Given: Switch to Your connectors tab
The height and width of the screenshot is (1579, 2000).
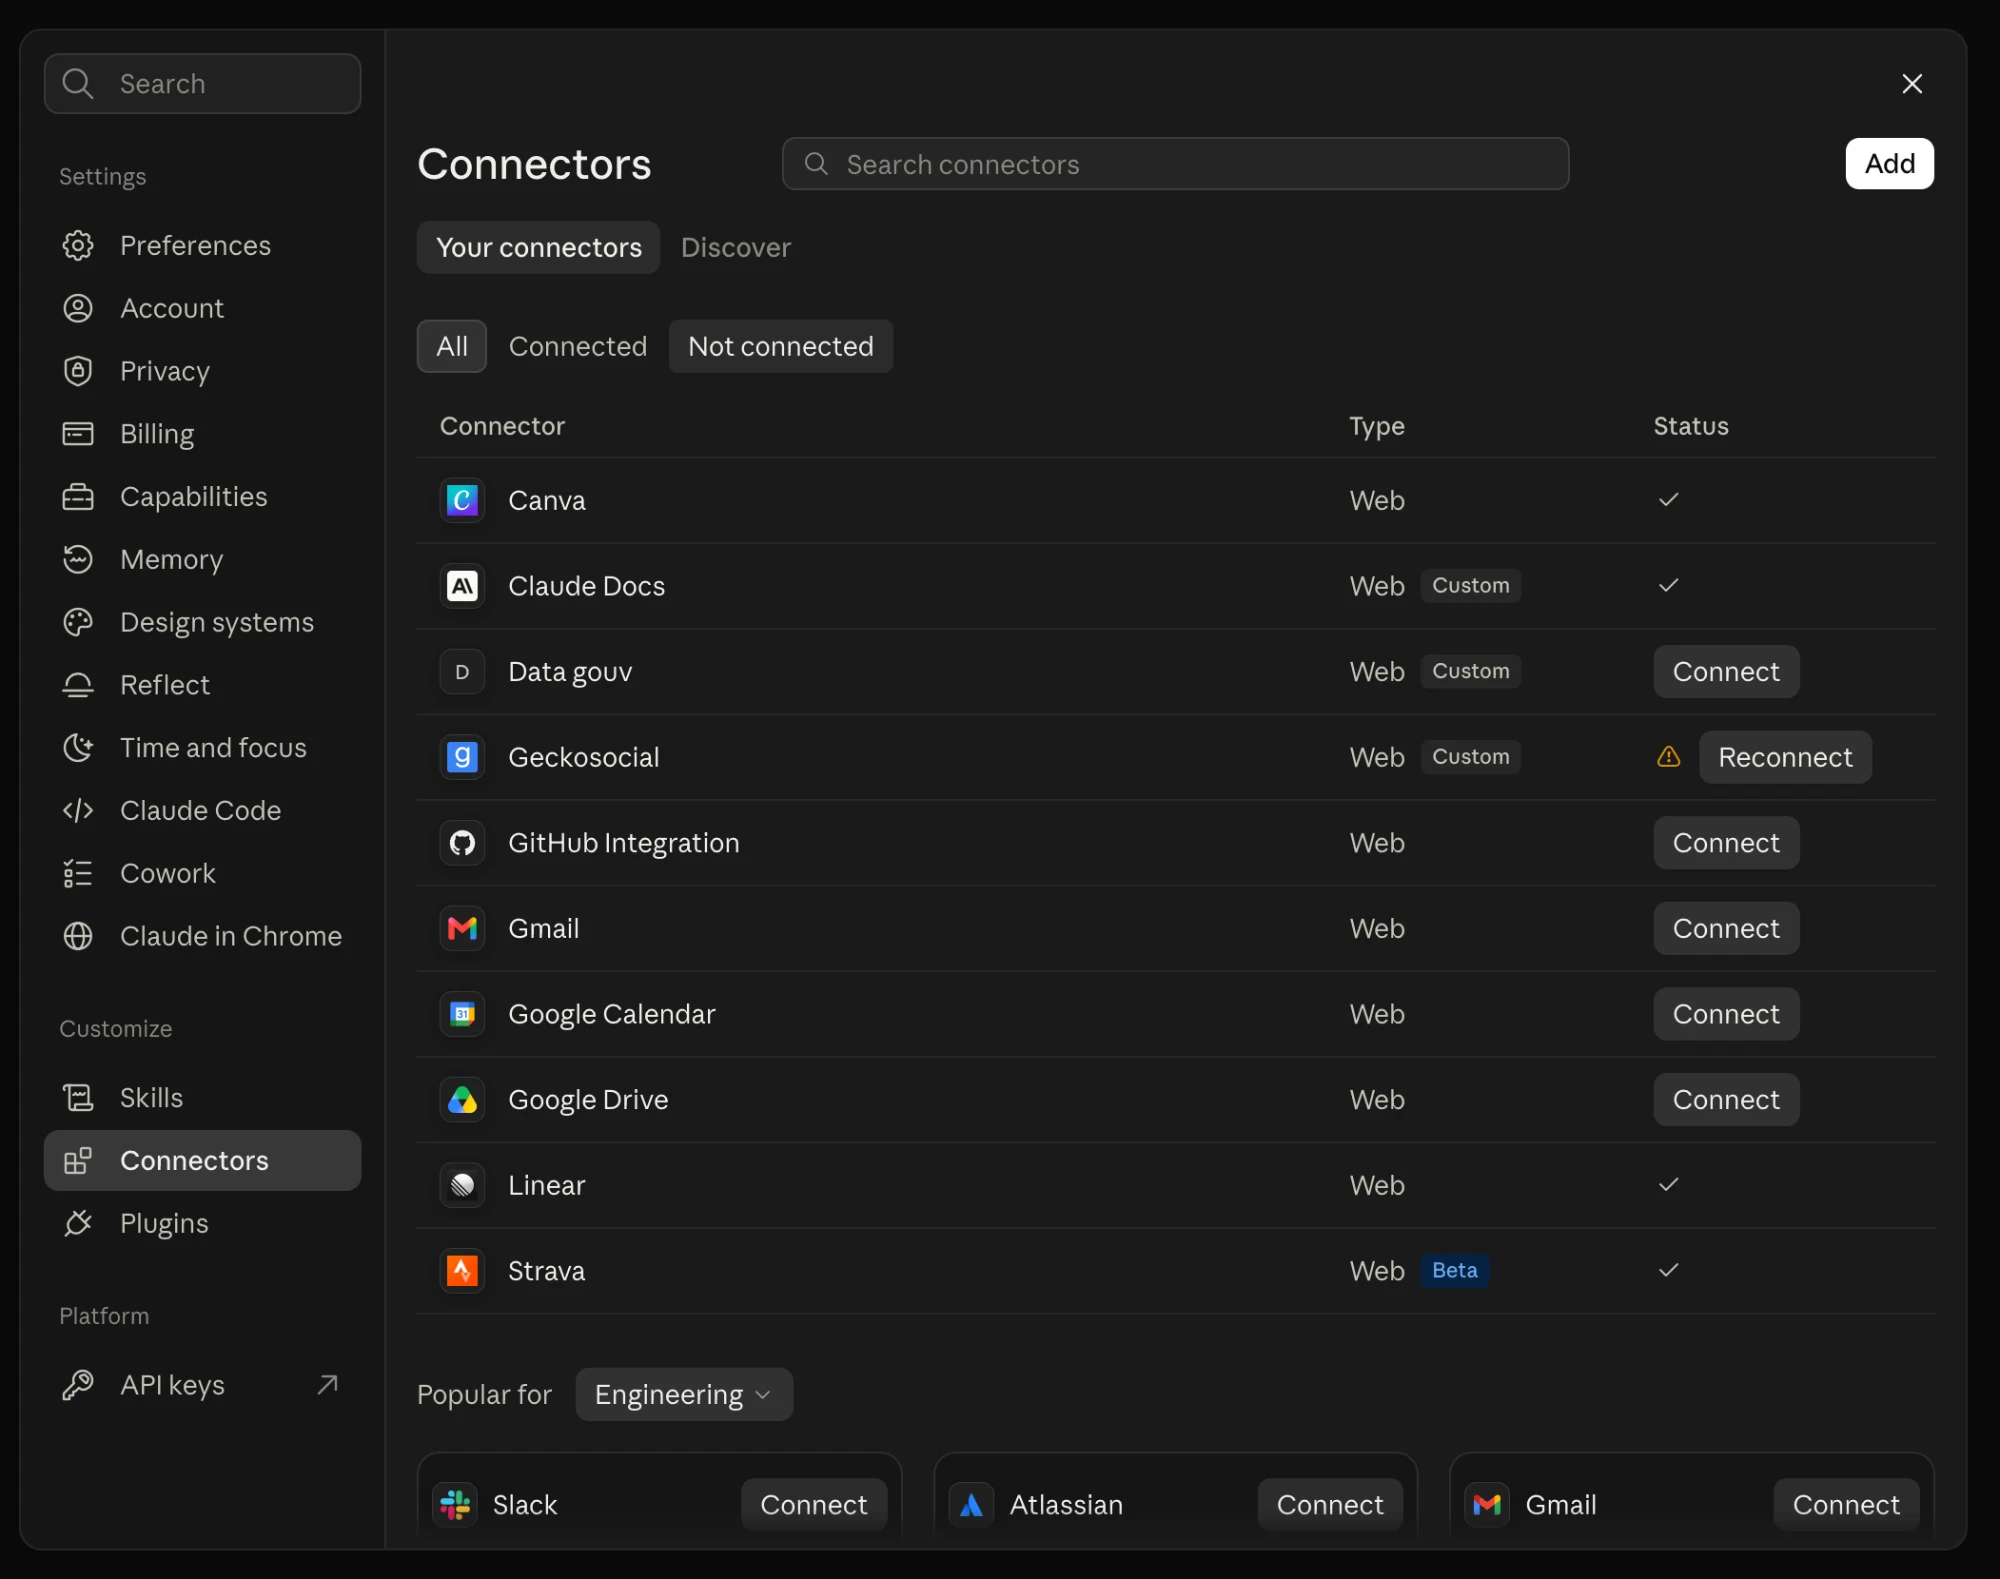Looking at the screenshot, I should point(538,247).
